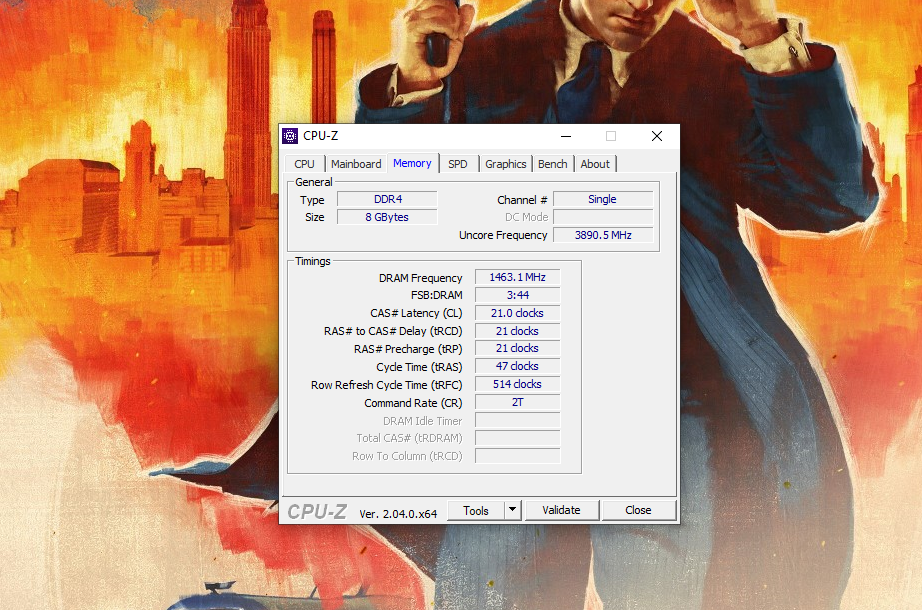This screenshot has height=610, width=922.
Task: Click the empty Total CAS# (tRDRAM) field
Action: (x=517, y=438)
